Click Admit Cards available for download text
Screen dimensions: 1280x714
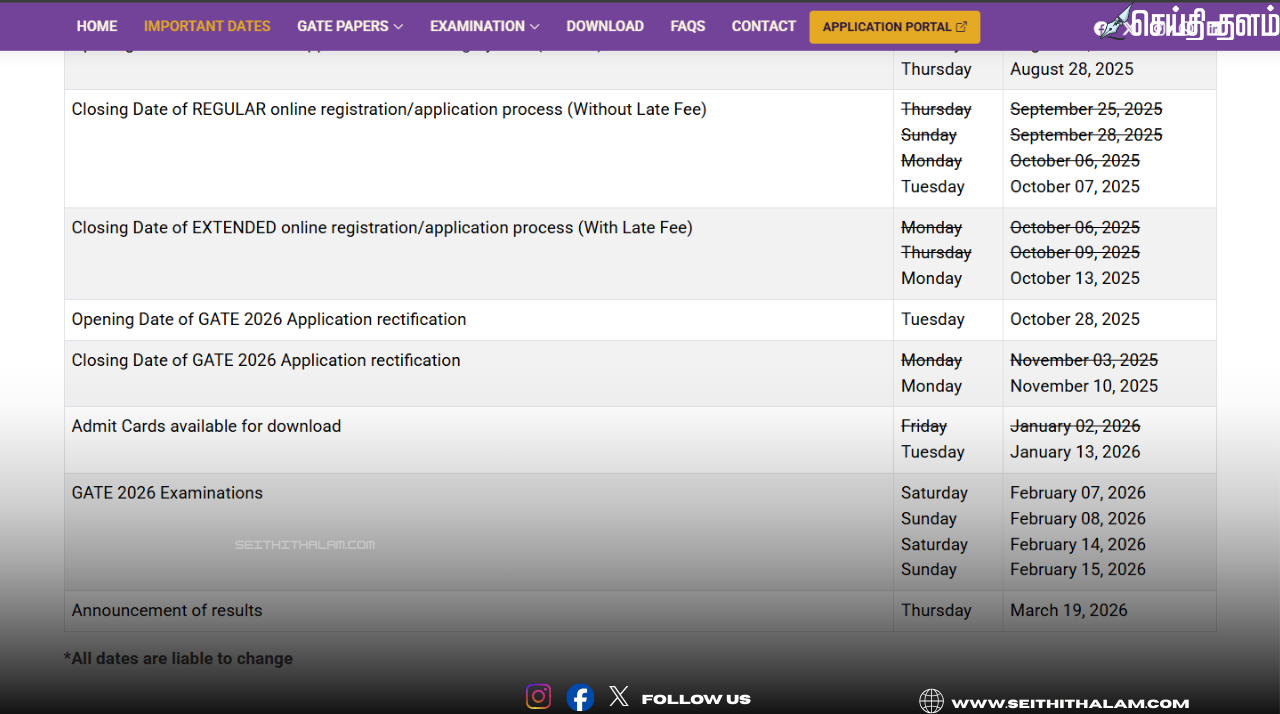click(x=206, y=426)
